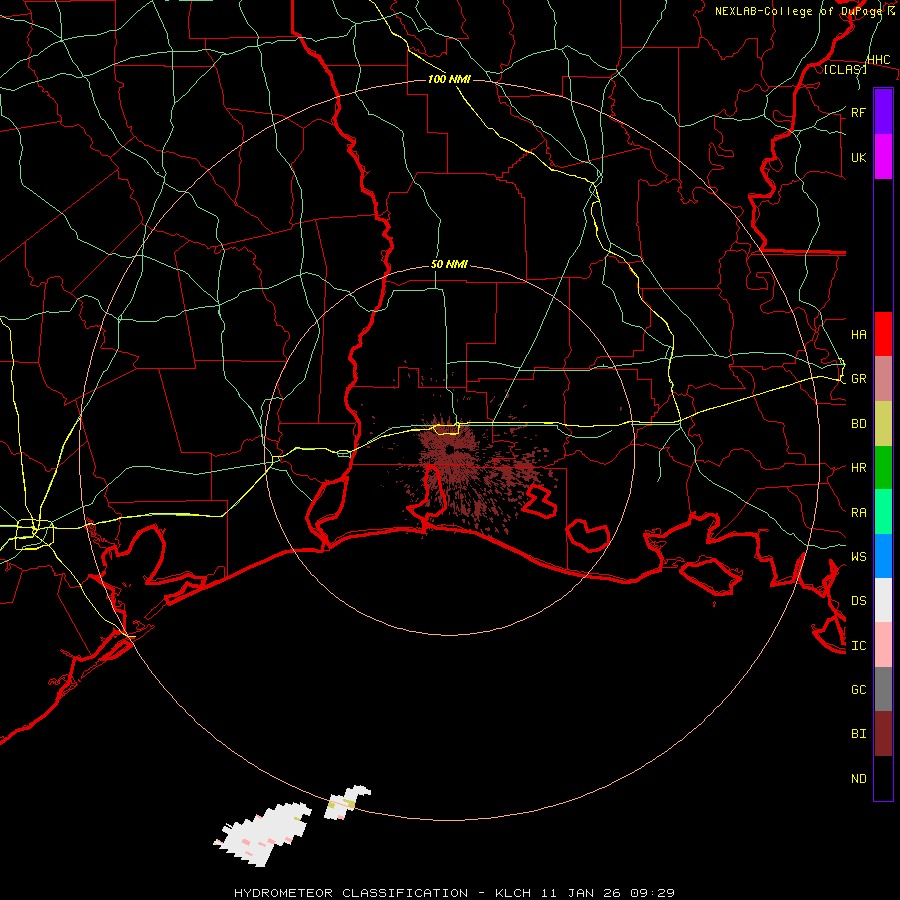Click the "GC" legend label

[858, 689]
